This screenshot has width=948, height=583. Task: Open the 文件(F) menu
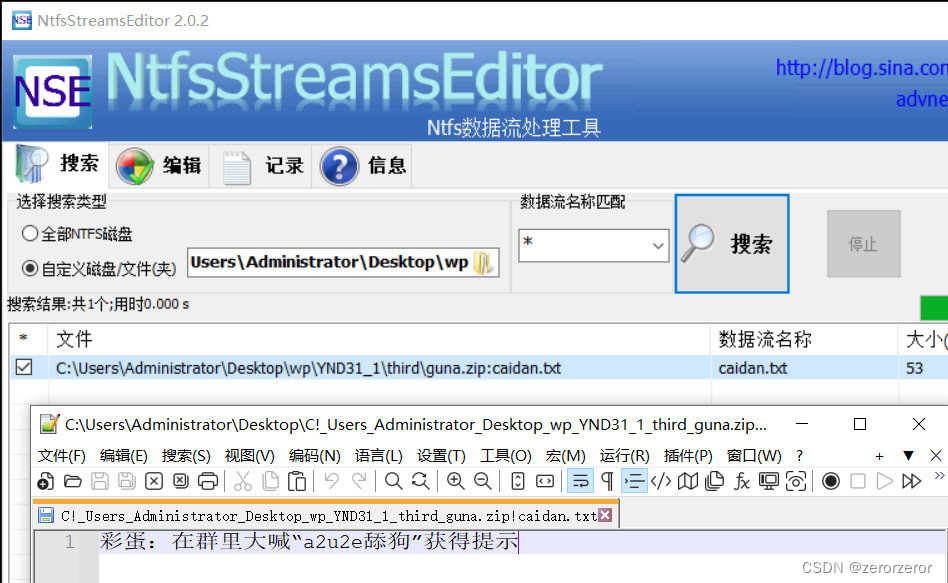(62, 456)
